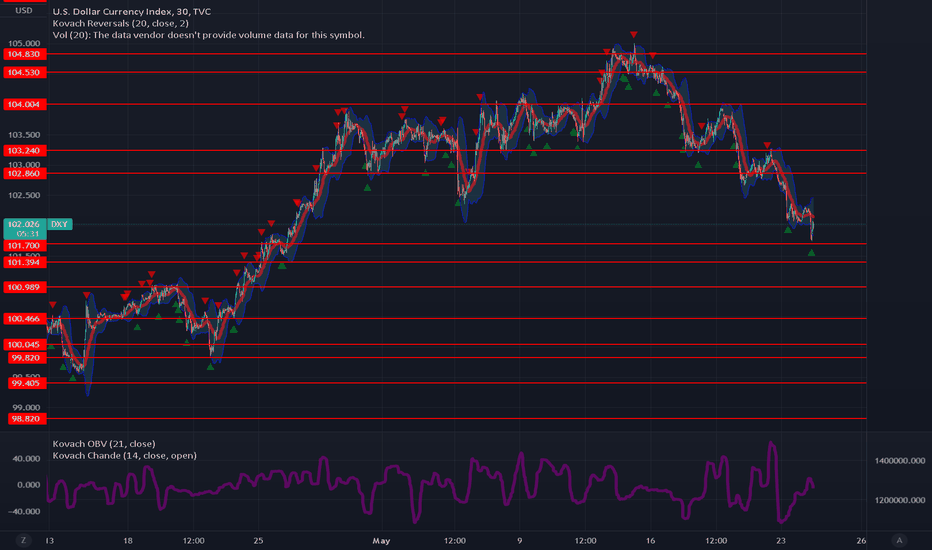This screenshot has width=932, height=550.
Task: Click the USD currency label on price axis
Action: pyautogui.click(x=24, y=11)
